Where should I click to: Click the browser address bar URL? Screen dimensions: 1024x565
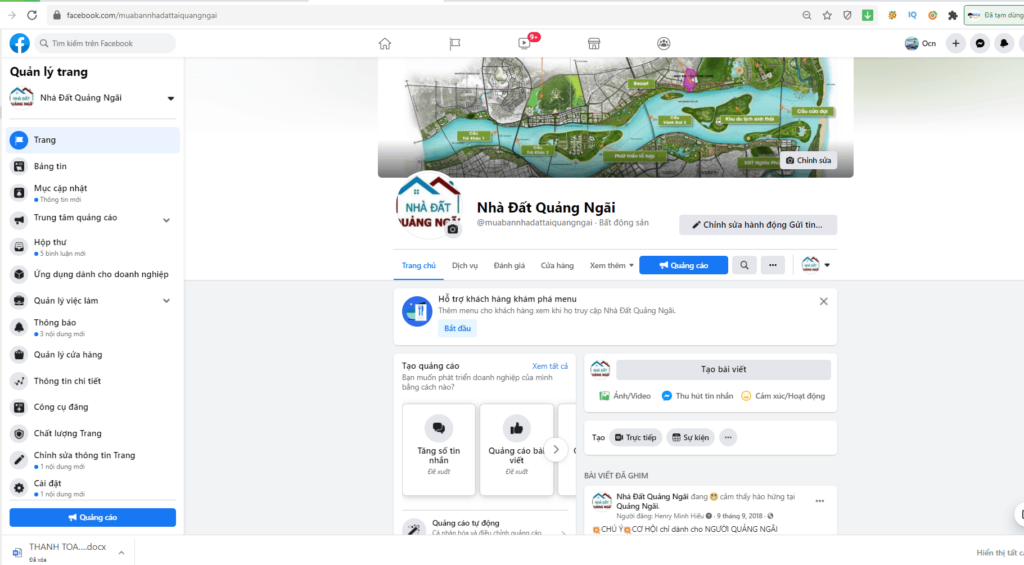(142, 15)
